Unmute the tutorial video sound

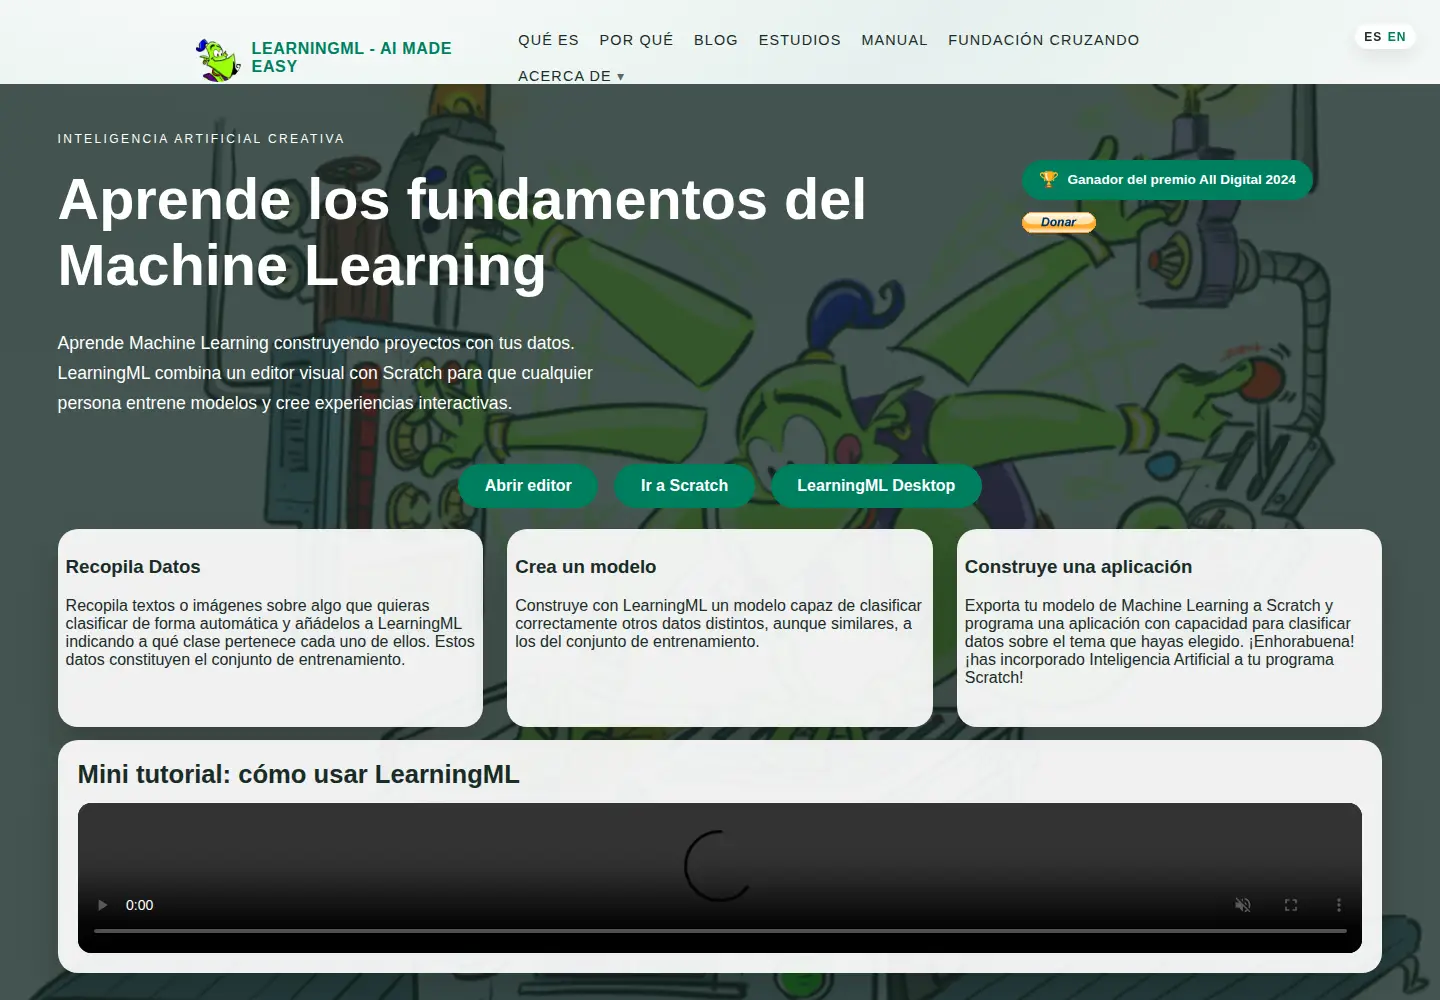(x=1243, y=905)
